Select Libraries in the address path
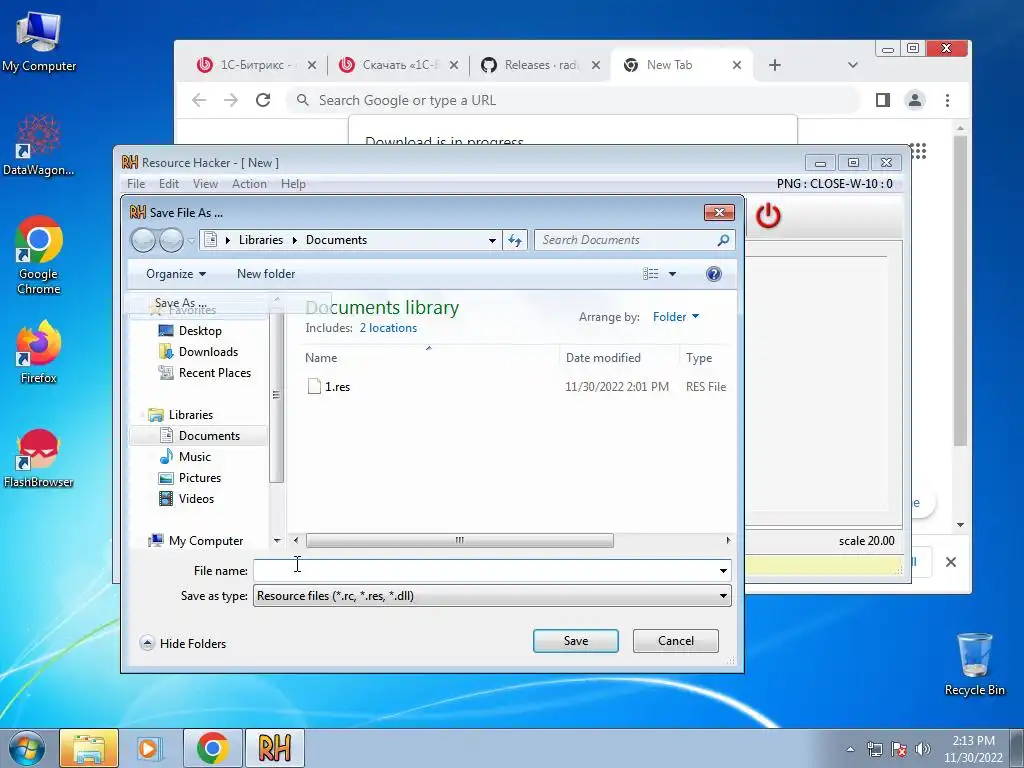This screenshot has width=1024, height=768. coord(261,240)
